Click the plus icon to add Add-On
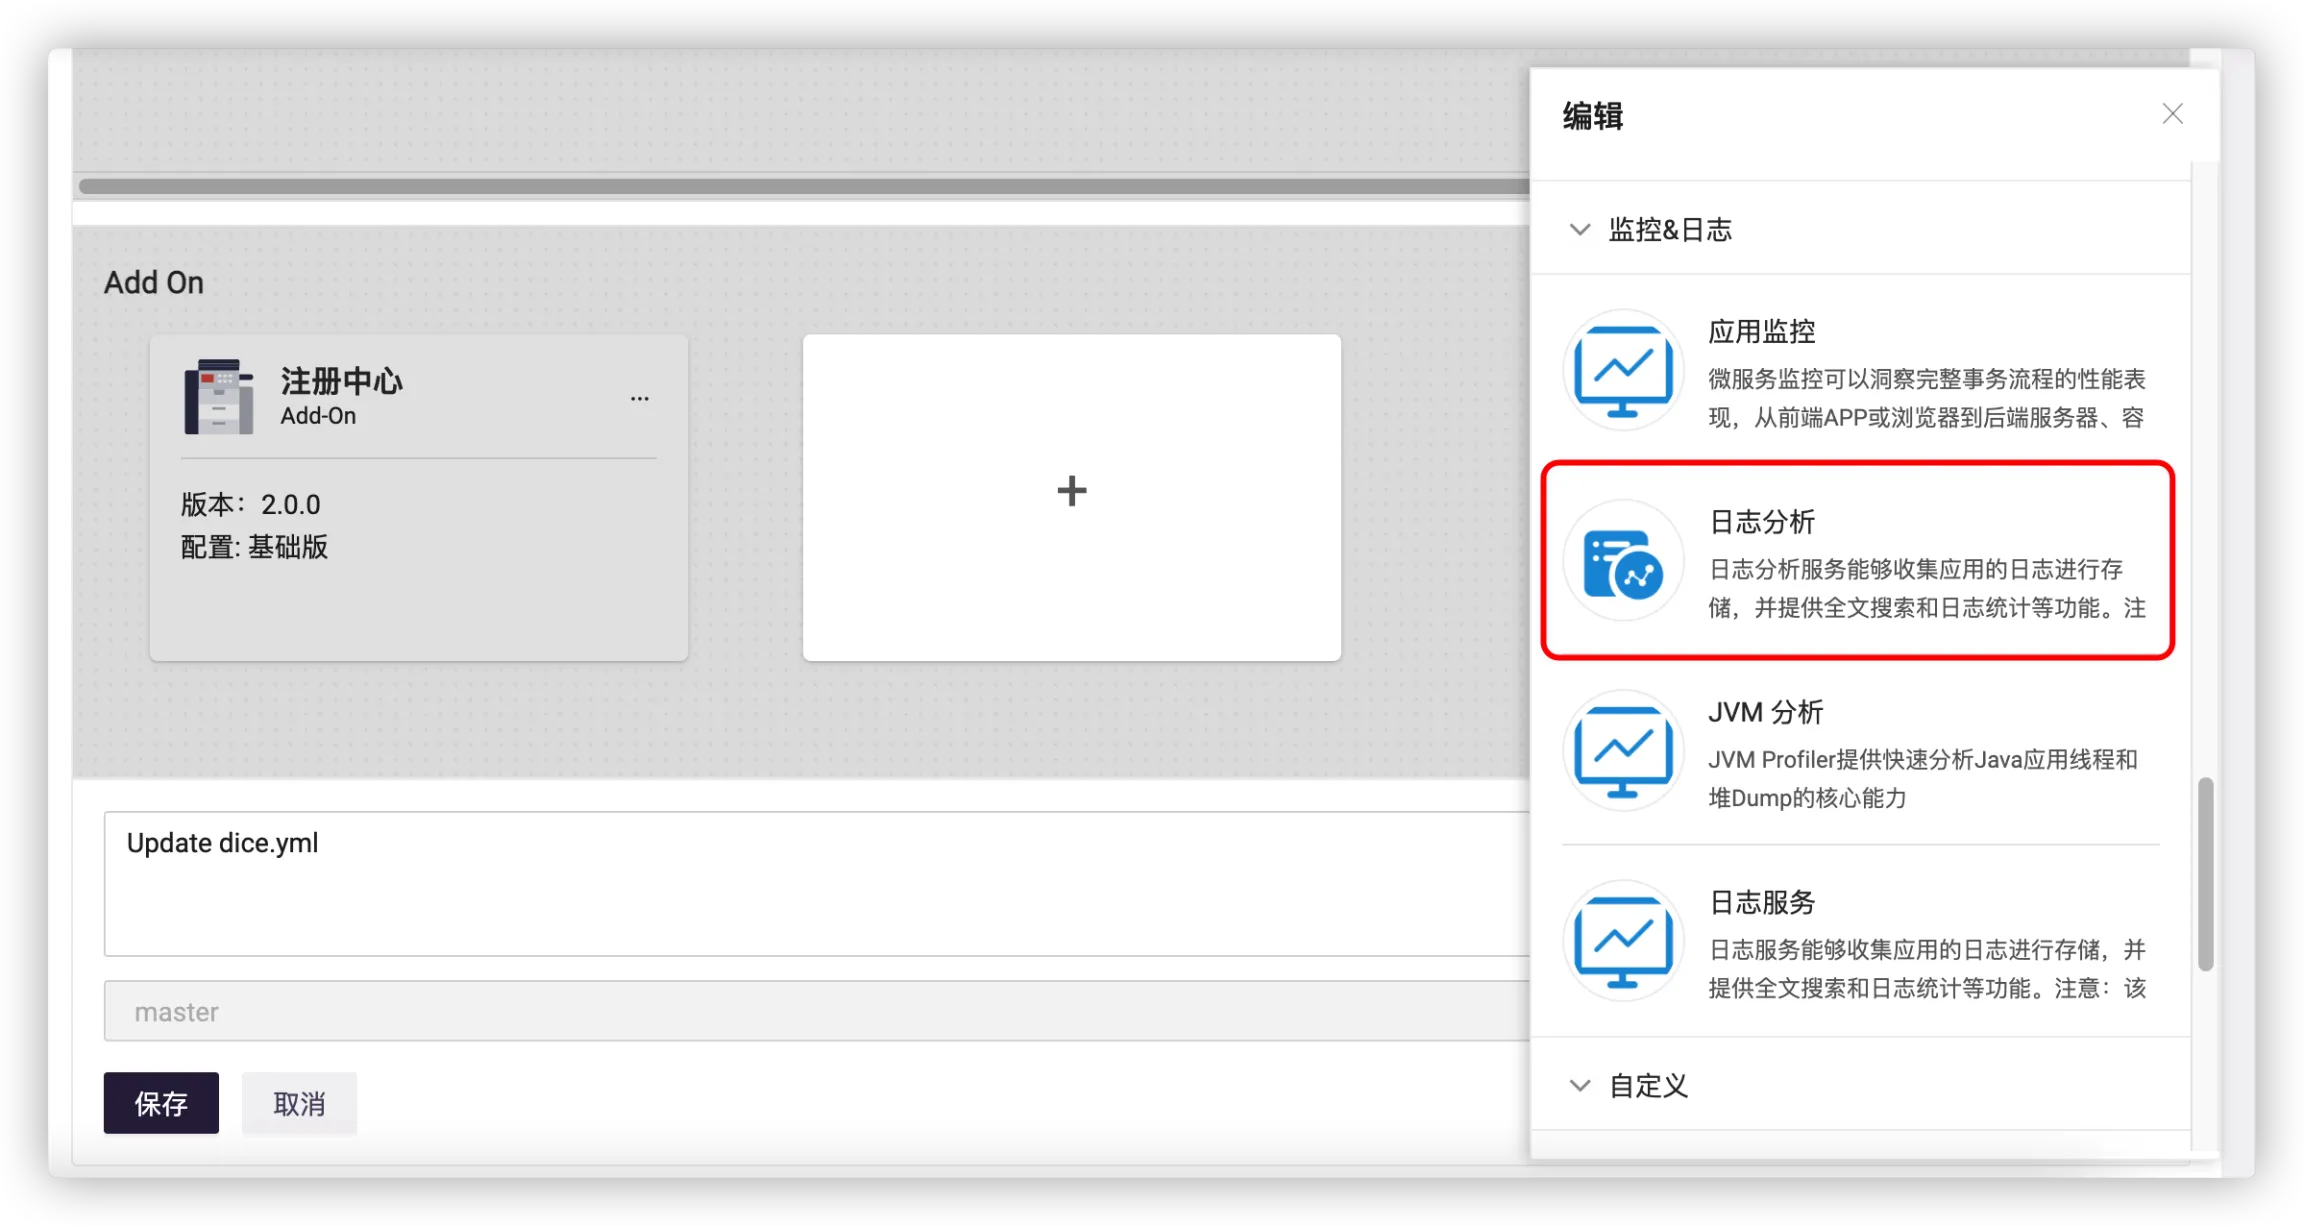 pos(1071,491)
